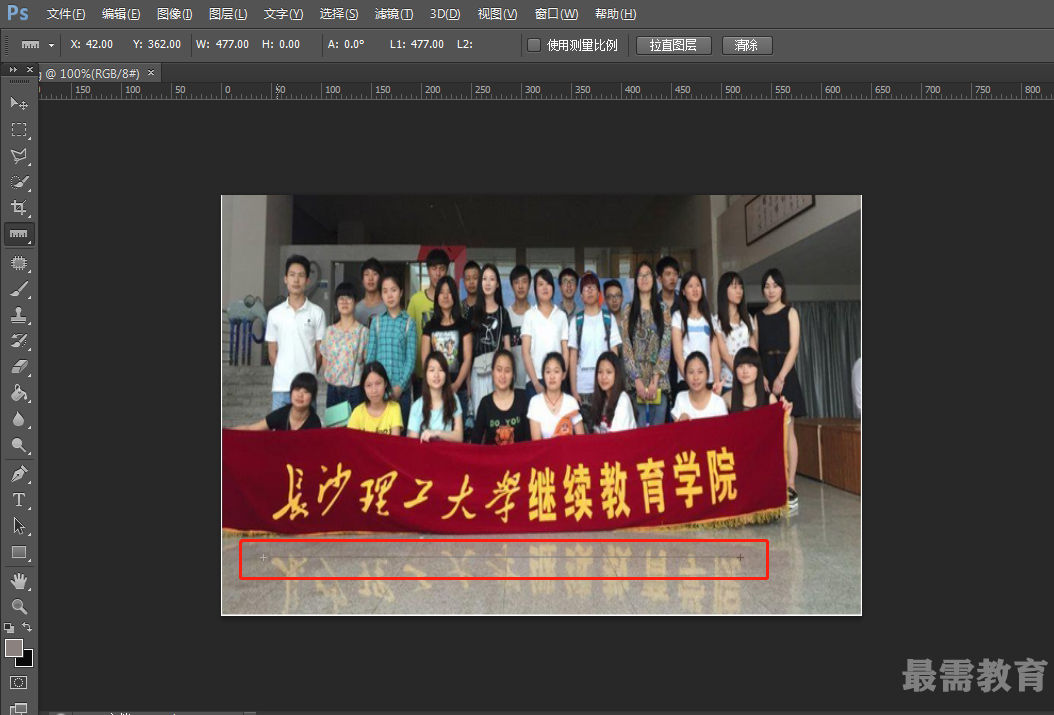Select the Ruler tool in toolbox
Image resolution: width=1054 pixels, height=715 pixels.
click(19, 234)
